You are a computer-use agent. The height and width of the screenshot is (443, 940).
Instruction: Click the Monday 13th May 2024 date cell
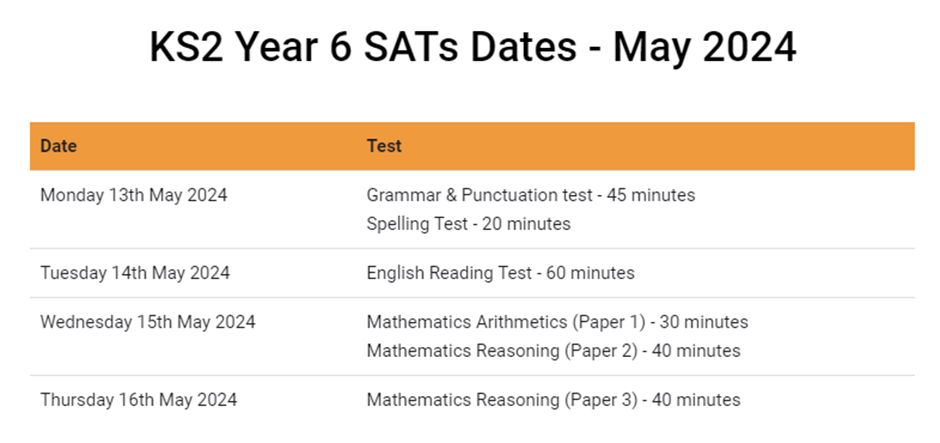(x=134, y=195)
